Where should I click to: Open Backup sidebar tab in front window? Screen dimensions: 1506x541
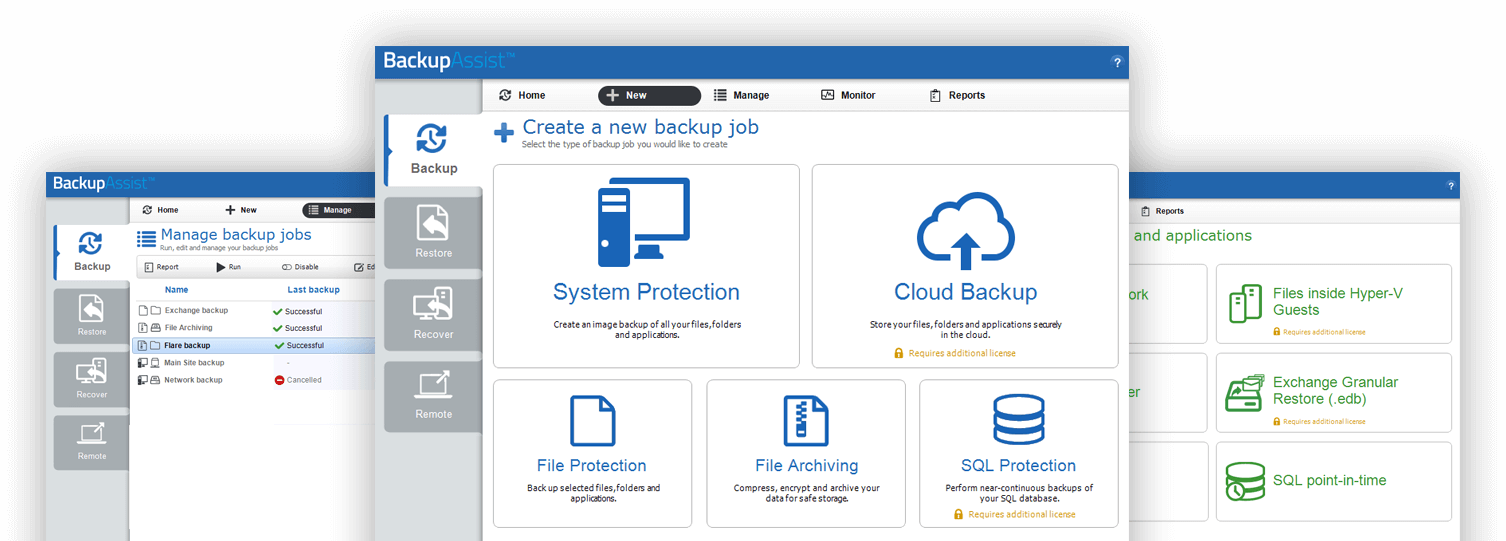[433, 150]
